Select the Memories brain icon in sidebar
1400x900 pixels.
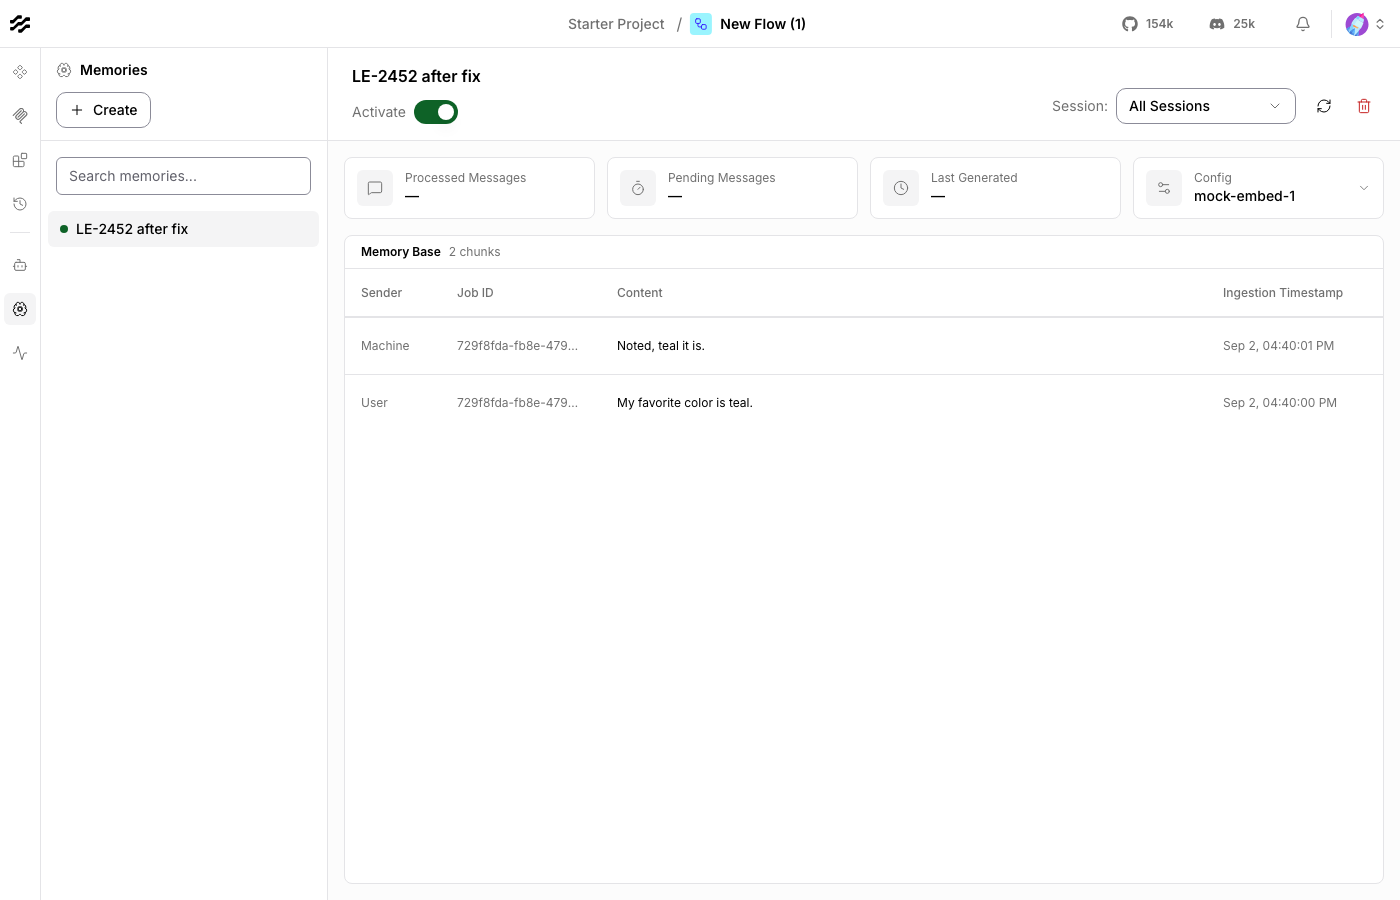click(x=20, y=309)
